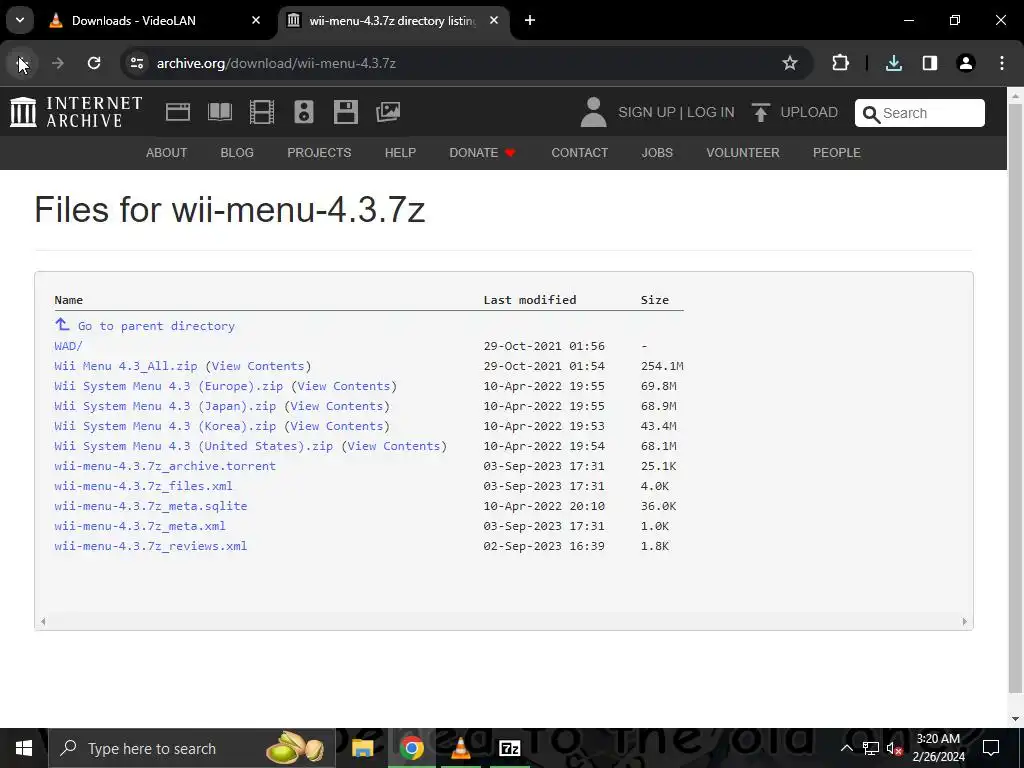Switch to Downloads - VideoLAN tab
The width and height of the screenshot is (1024, 768).
click(x=155, y=21)
